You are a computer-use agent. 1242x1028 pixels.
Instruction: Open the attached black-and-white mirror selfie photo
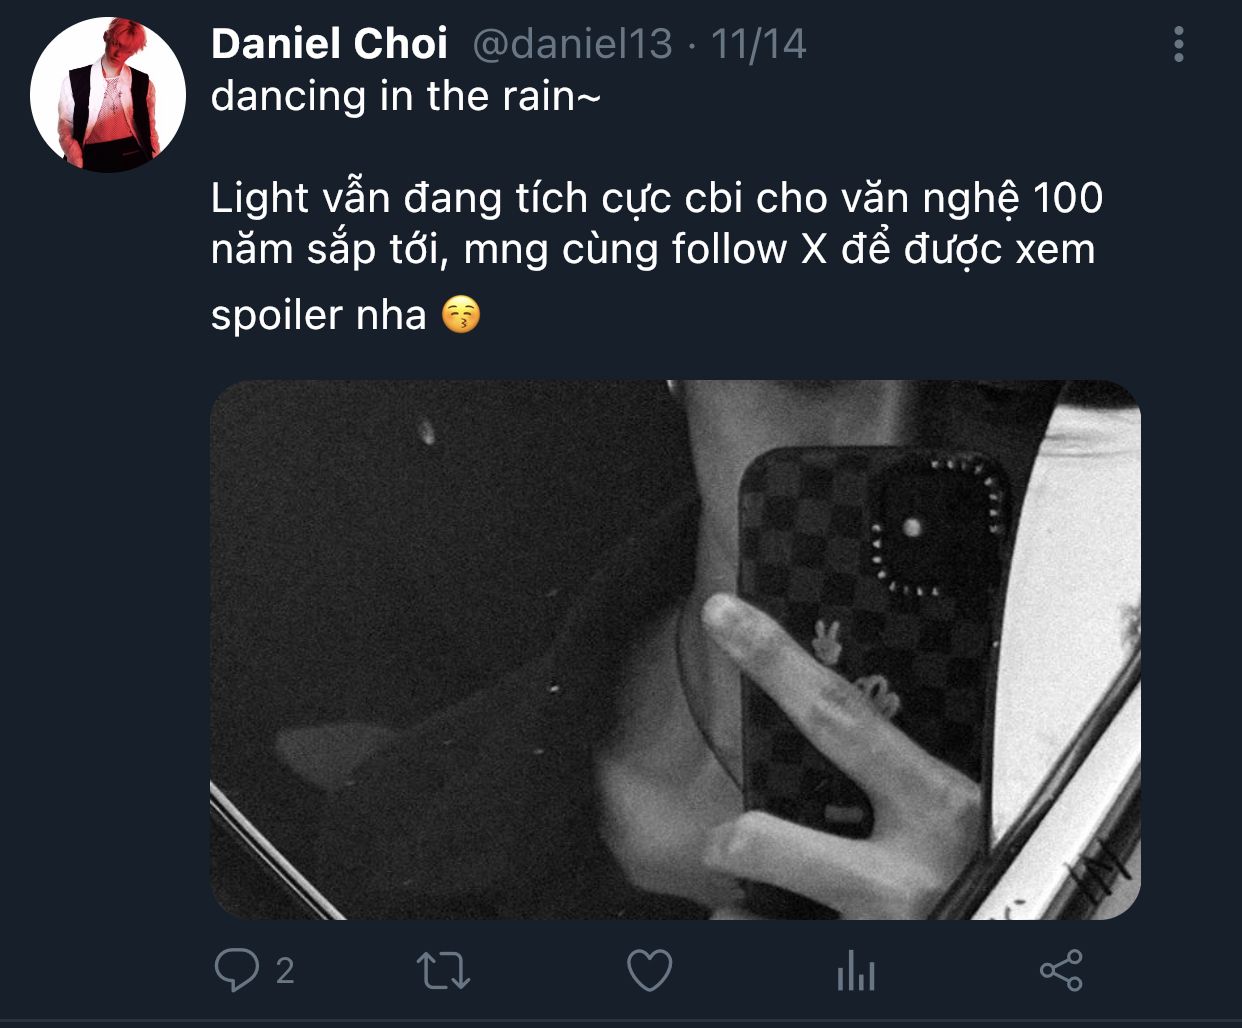coord(675,650)
